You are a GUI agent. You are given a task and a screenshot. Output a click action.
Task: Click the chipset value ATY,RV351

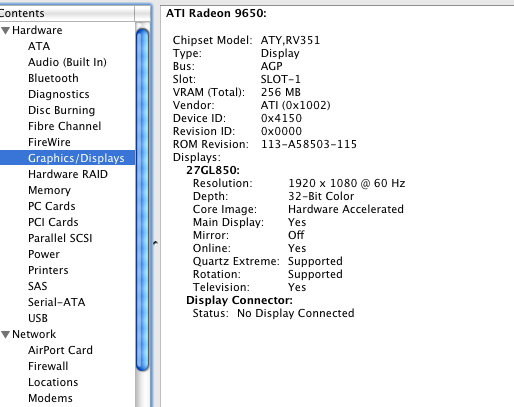point(290,40)
